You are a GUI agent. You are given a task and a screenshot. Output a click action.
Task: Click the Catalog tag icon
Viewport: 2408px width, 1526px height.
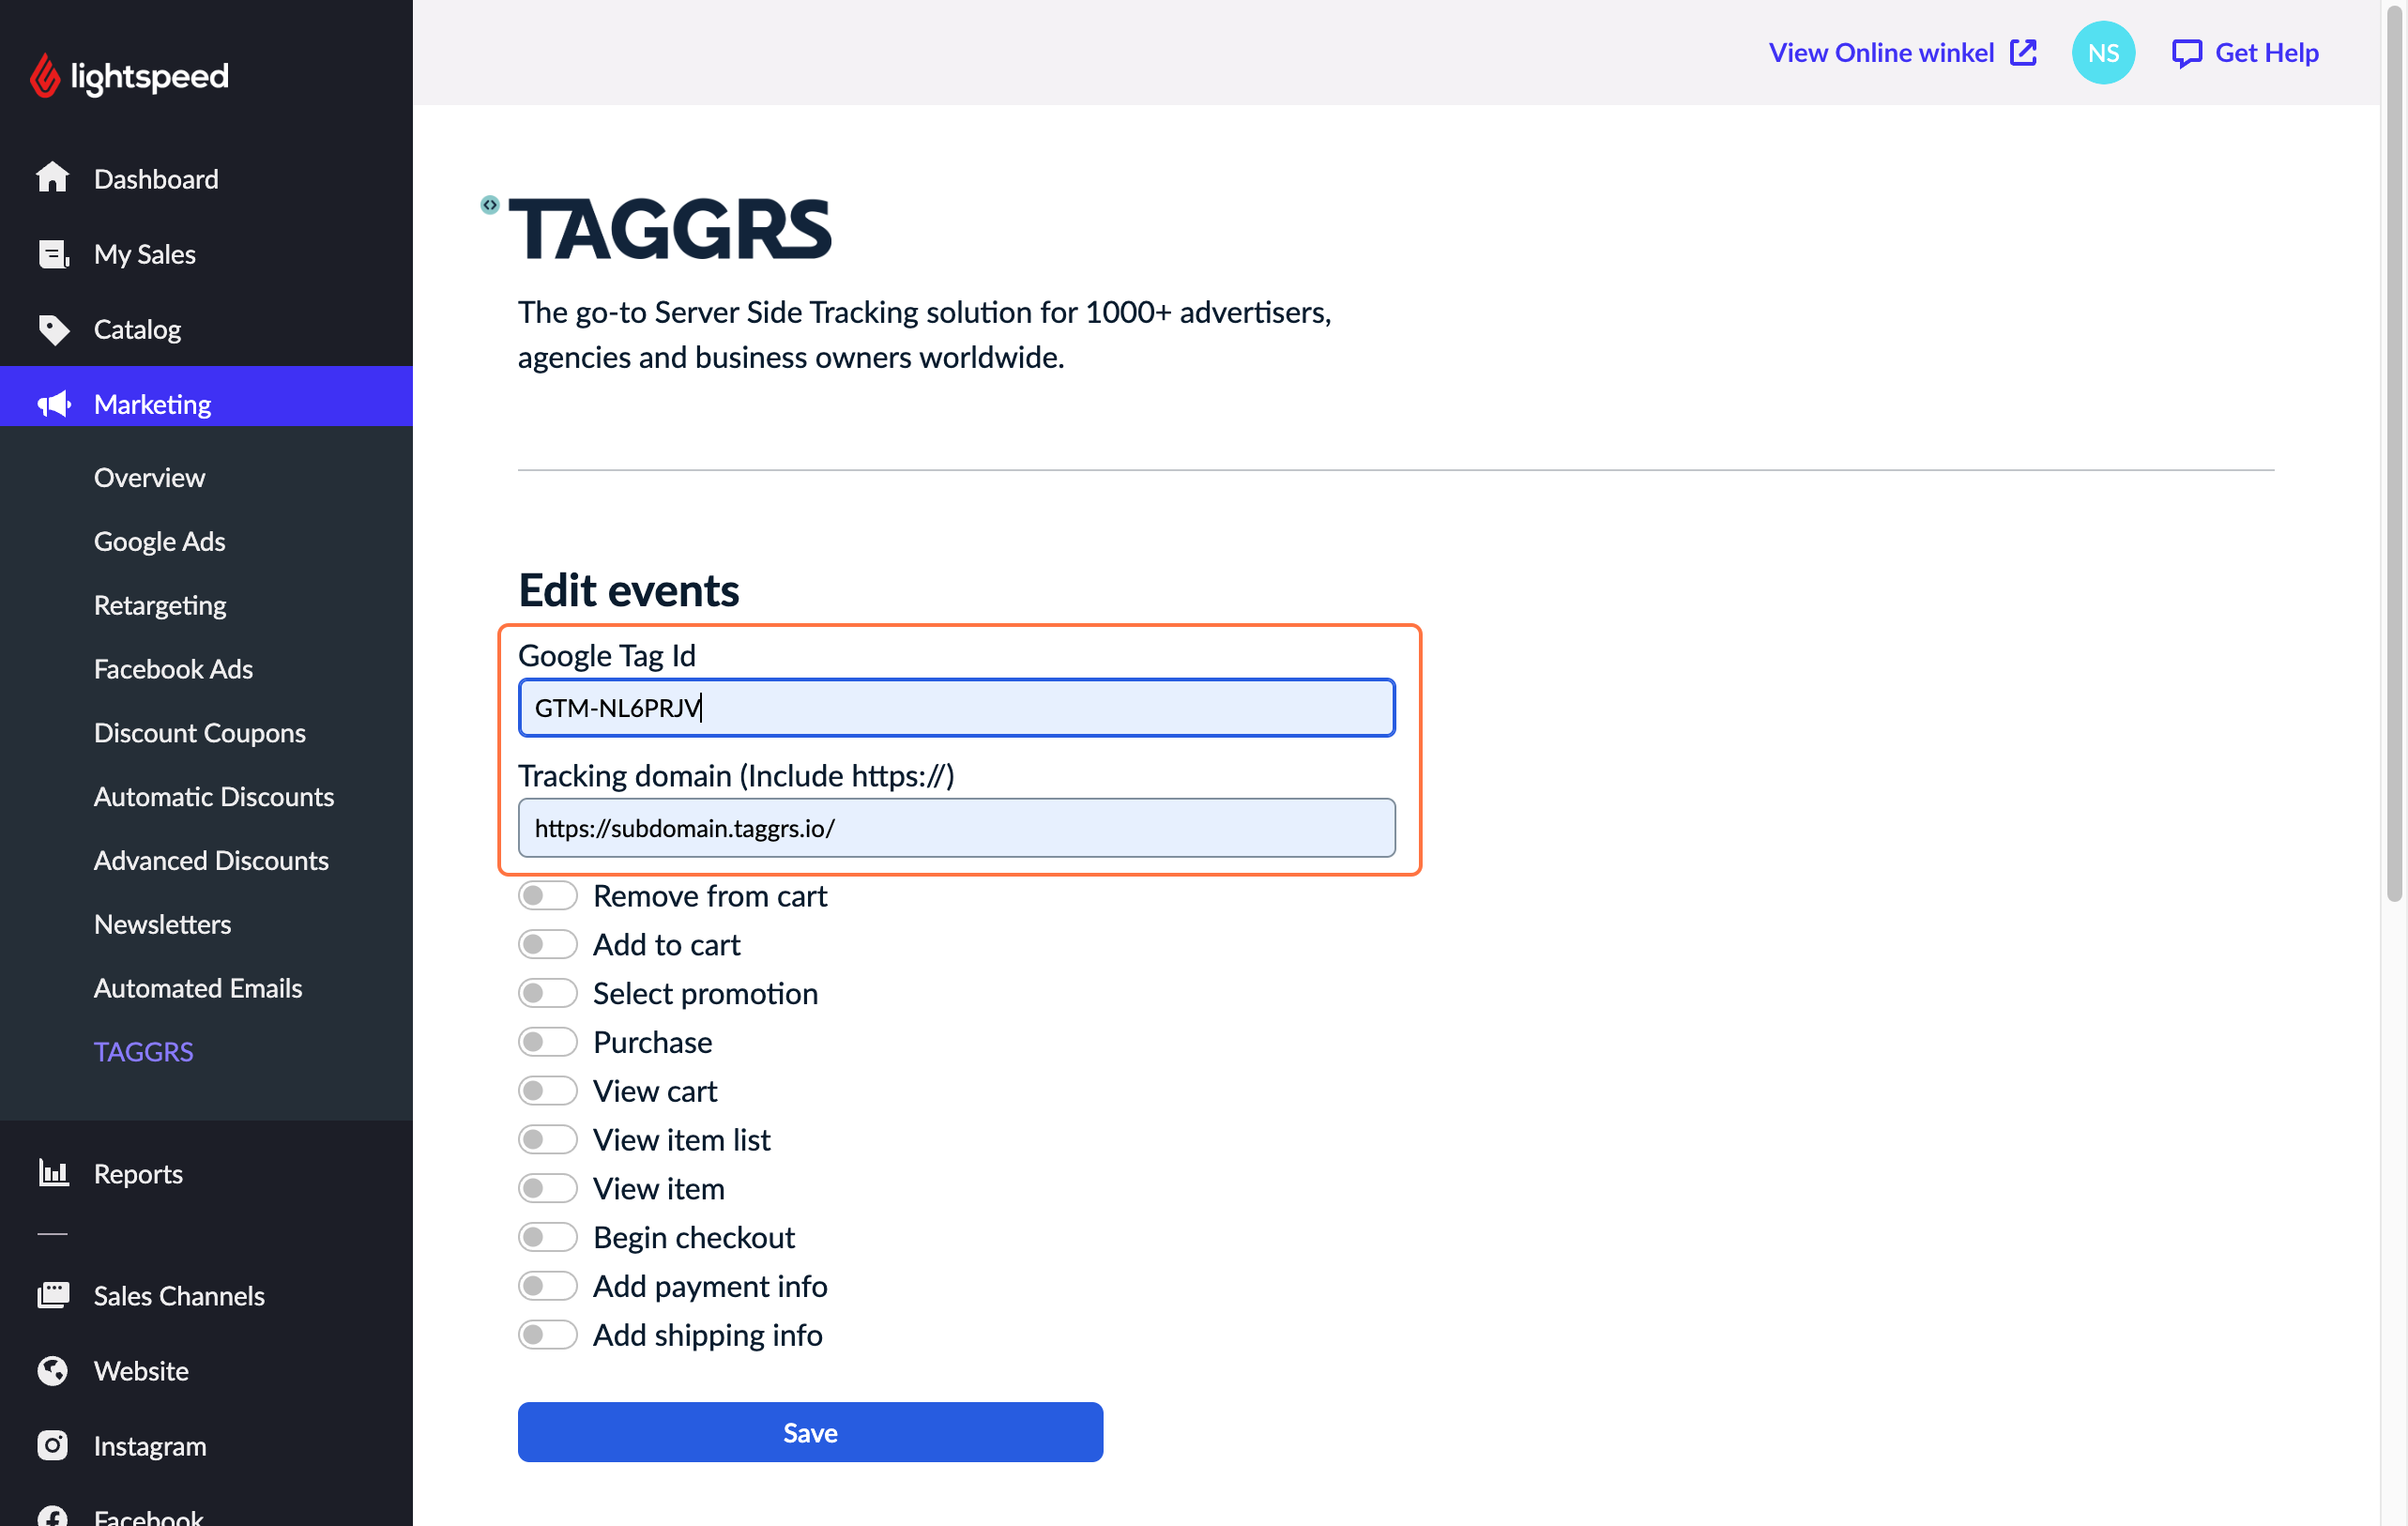tap(53, 329)
